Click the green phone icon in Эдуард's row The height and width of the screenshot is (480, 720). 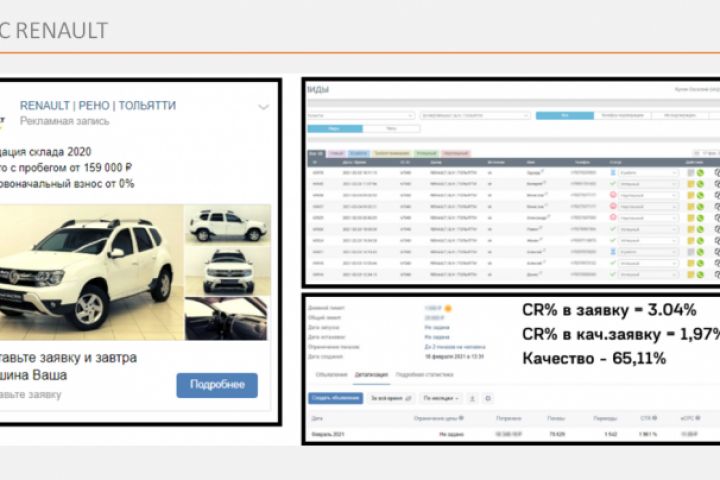pyautogui.click(x=700, y=173)
